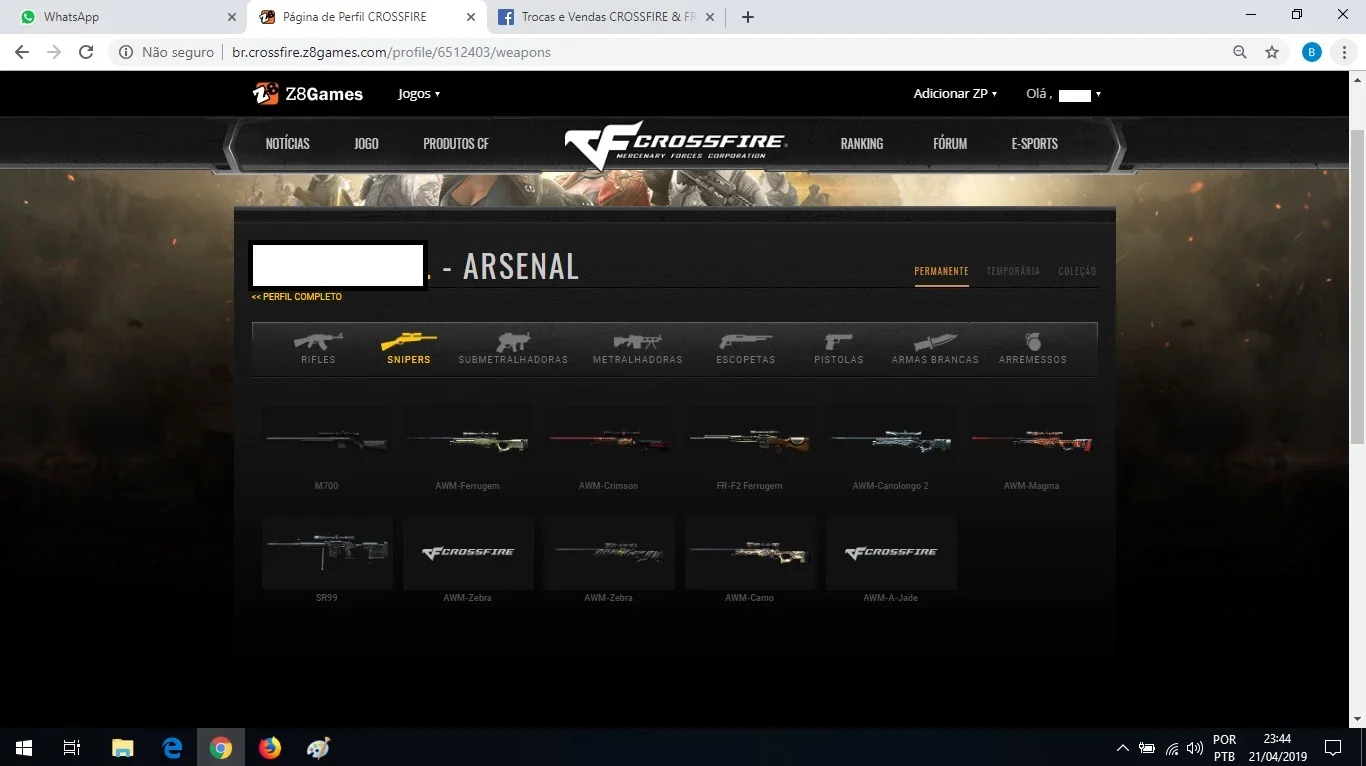Open the Ranking navigation menu
The image size is (1366, 766).
pos(862,144)
